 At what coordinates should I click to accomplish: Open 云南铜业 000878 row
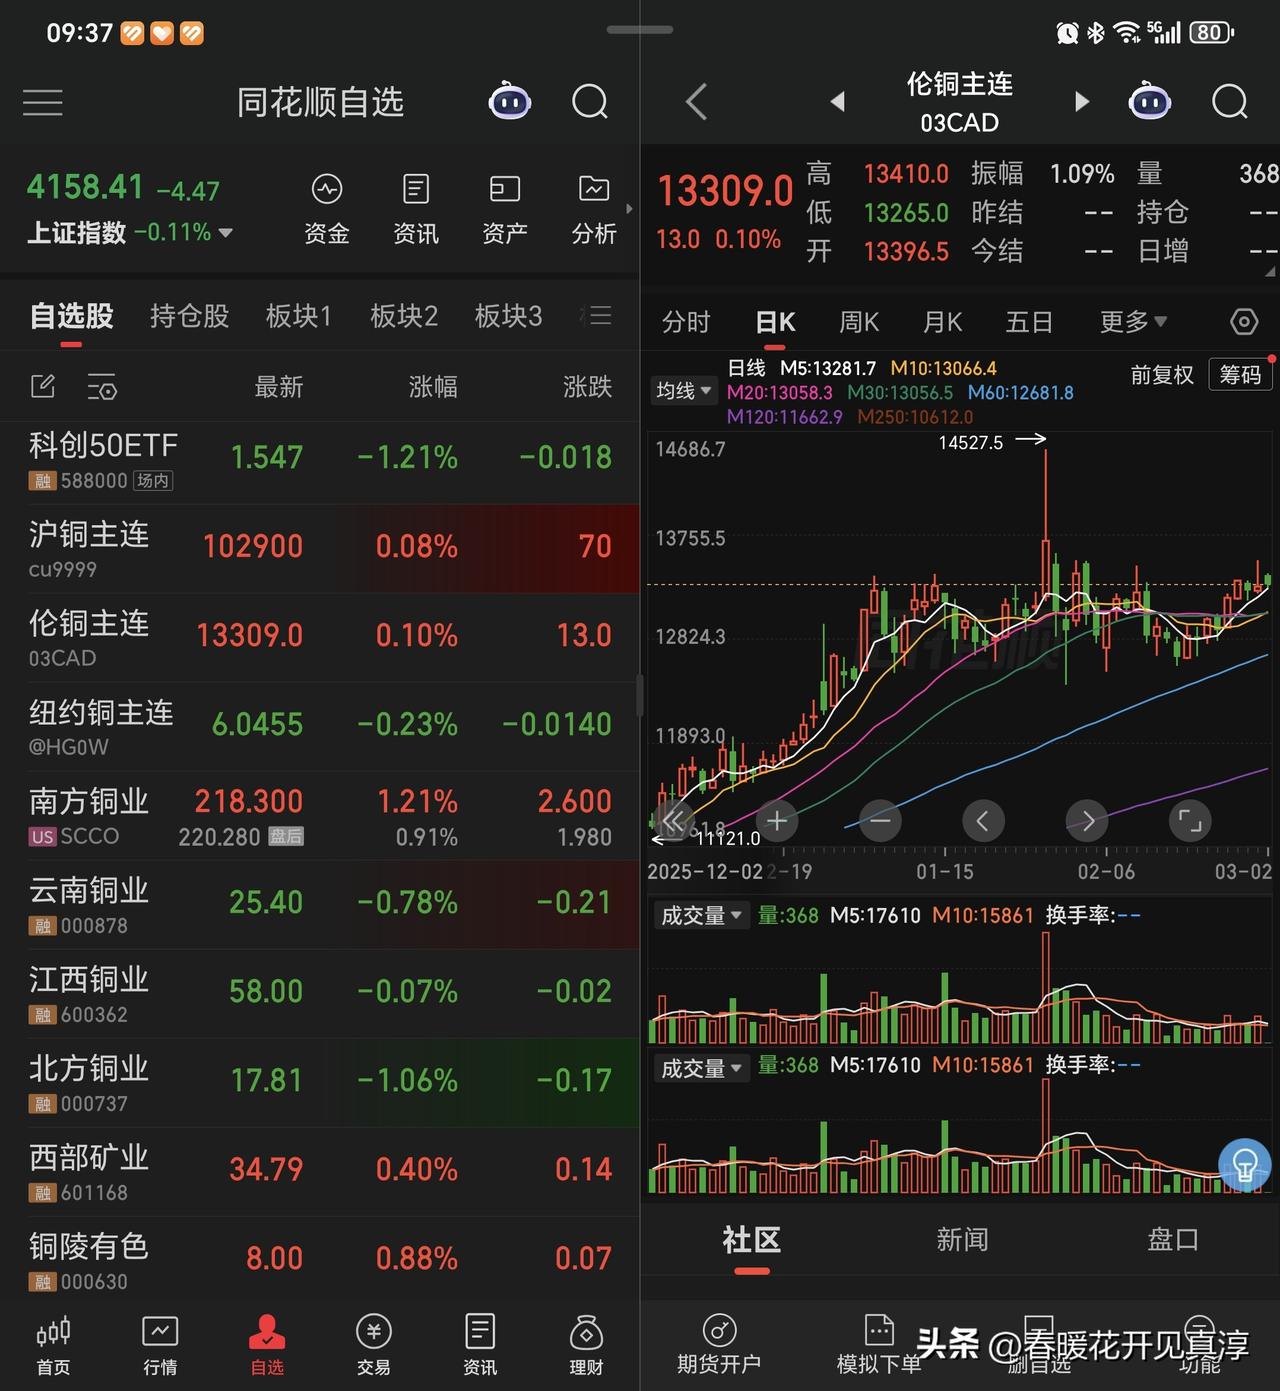[320, 905]
